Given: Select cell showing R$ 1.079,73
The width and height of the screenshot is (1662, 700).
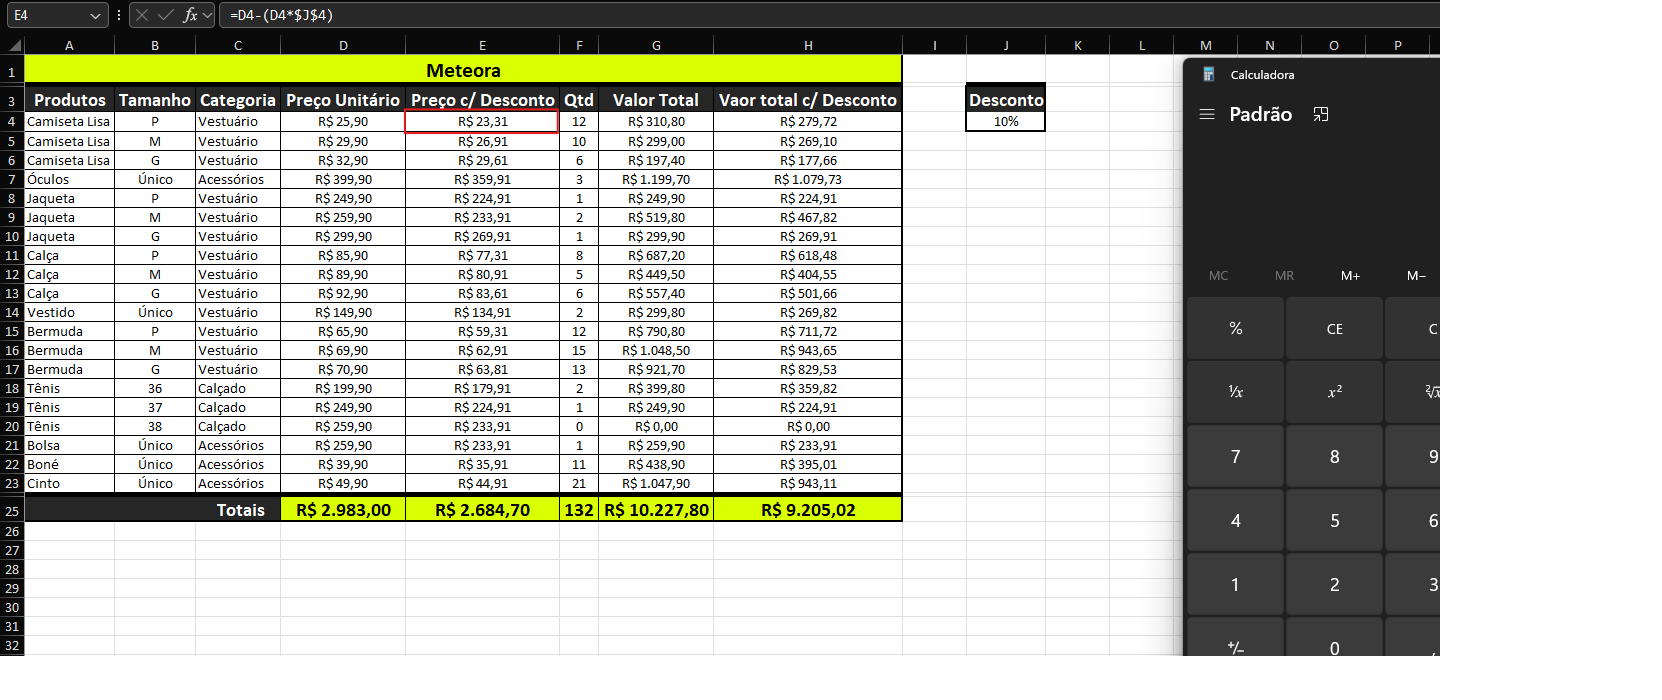Looking at the screenshot, I should click(x=808, y=180).
